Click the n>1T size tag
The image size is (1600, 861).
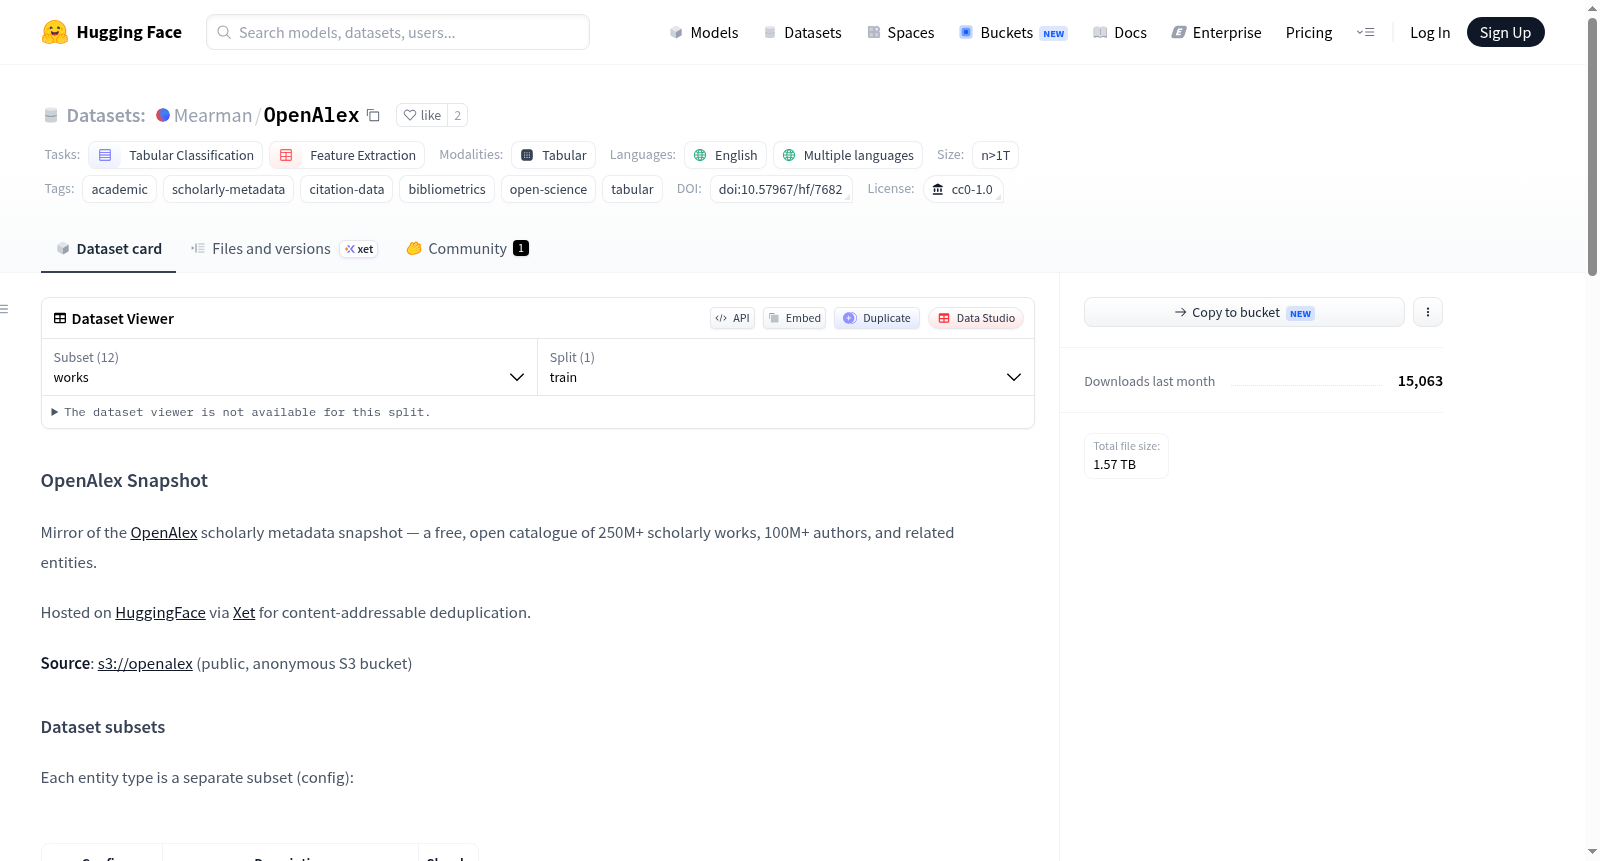coord(995,155)
